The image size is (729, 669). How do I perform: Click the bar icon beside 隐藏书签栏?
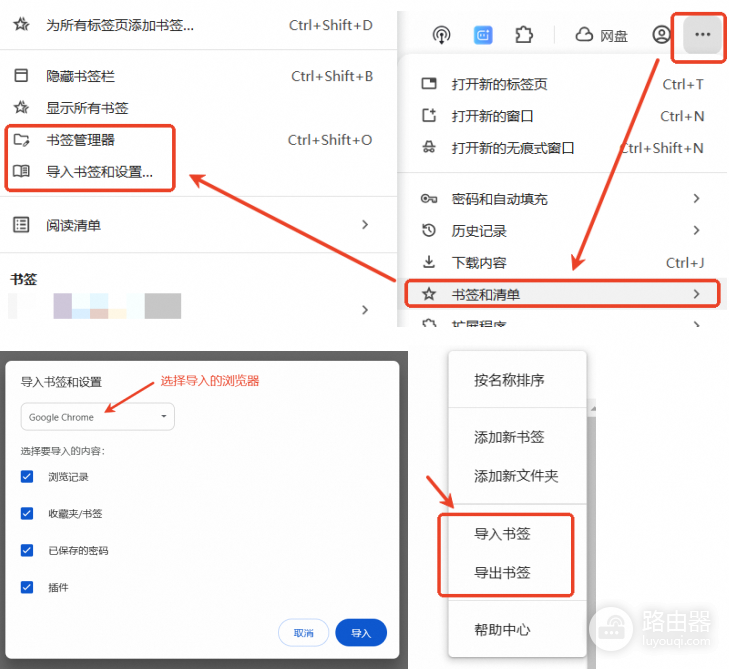(x=21, y=75)
